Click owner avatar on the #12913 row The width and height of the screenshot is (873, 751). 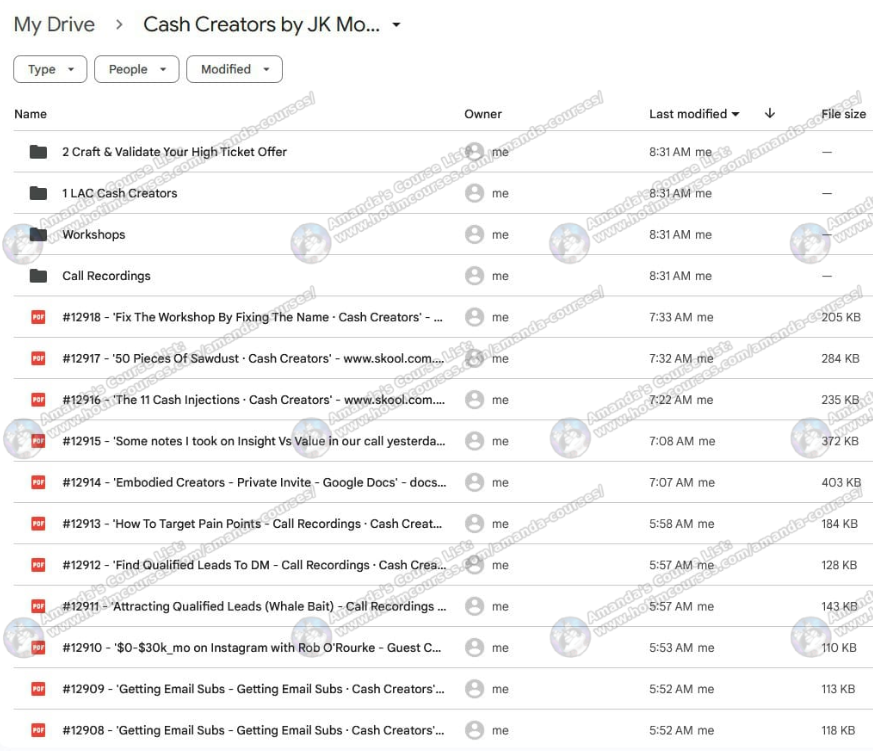pyautogui.click(x=475, y=523)
